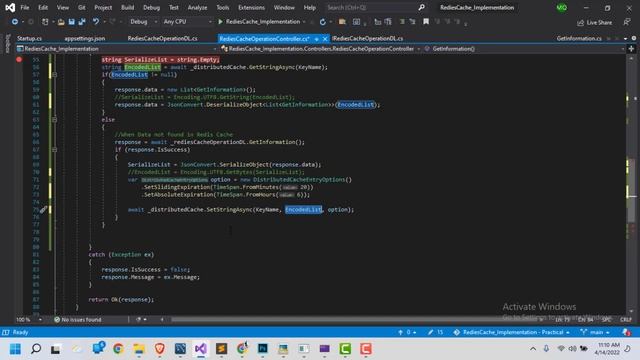Click the No issues found indicator
The image size is (640, 360).
pos(78,320)
